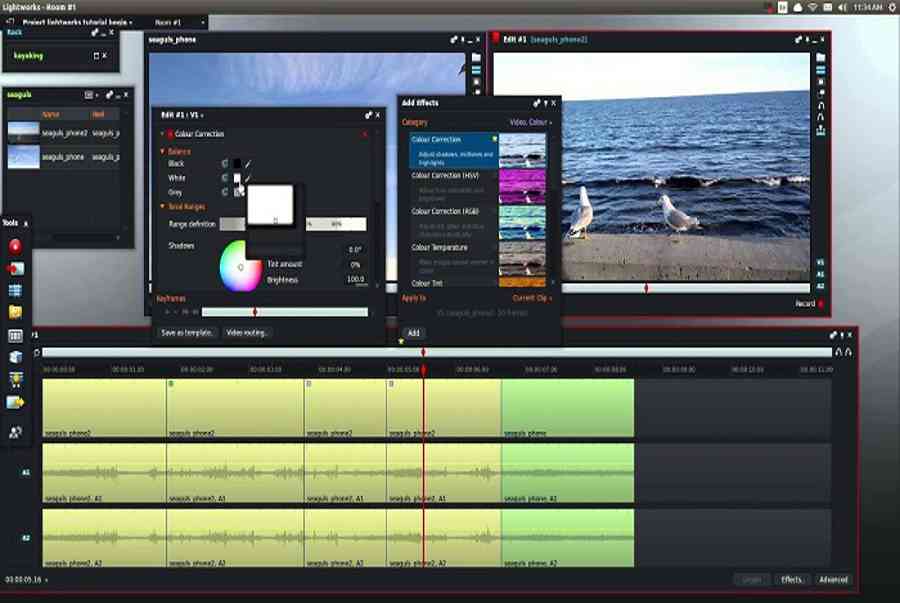The width and height of the screenshot is (900, 603).
Task: Open the import clips tool icon
Action: (x=16, y=268)
